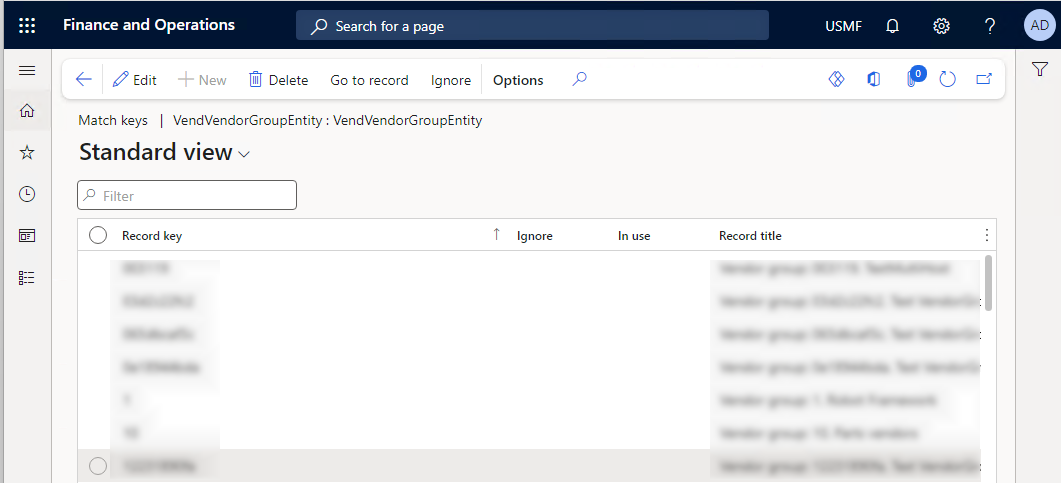Show the filter pane funnel icon
The image size is (1061, 483).
1040,68
